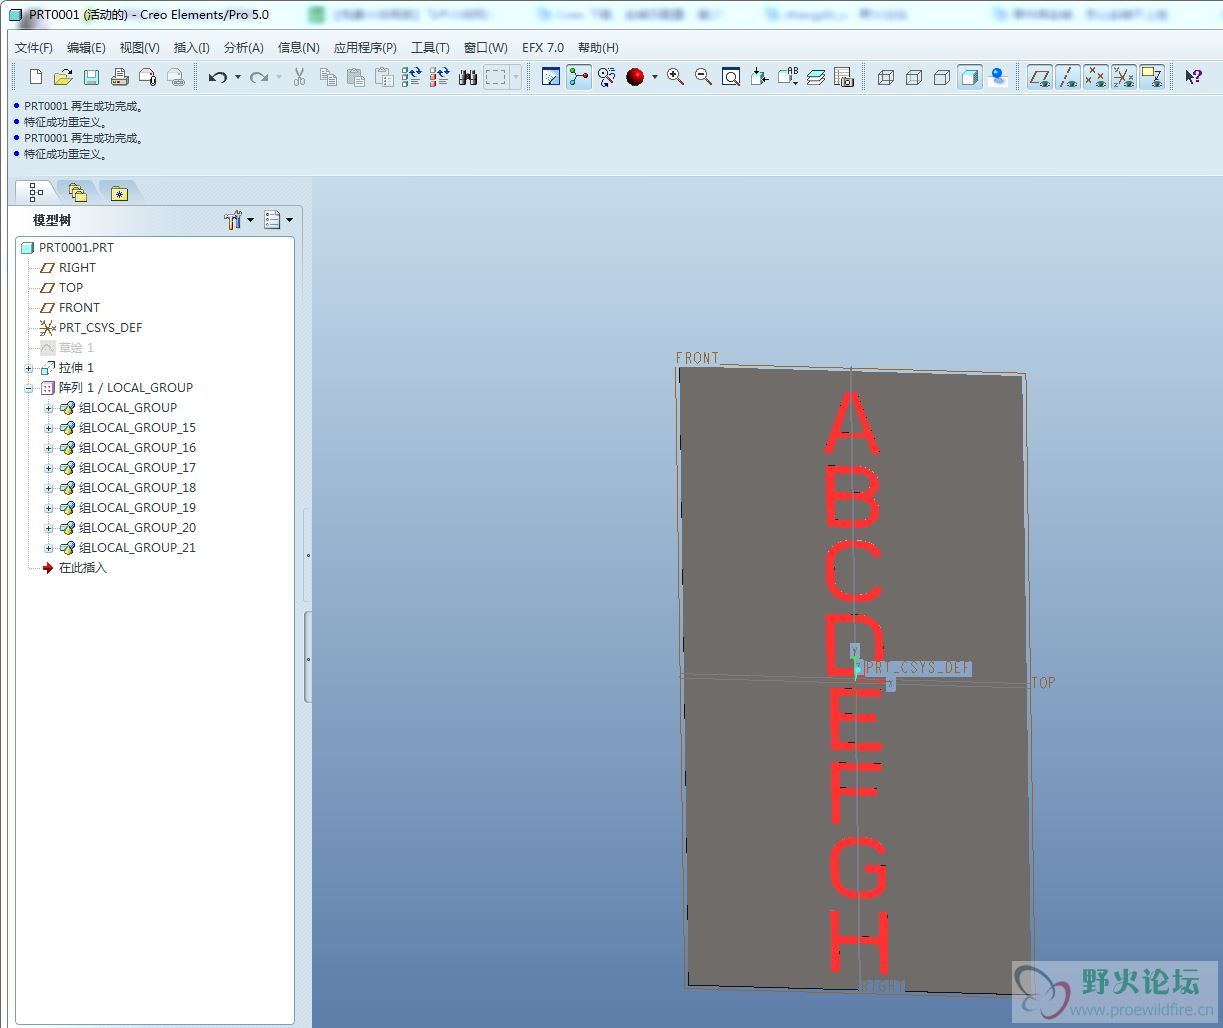Click the zoom in magnifier icon
The height and width of the screenshot is (1028, 1223).
pyautogui.click(x=675, y=77)
